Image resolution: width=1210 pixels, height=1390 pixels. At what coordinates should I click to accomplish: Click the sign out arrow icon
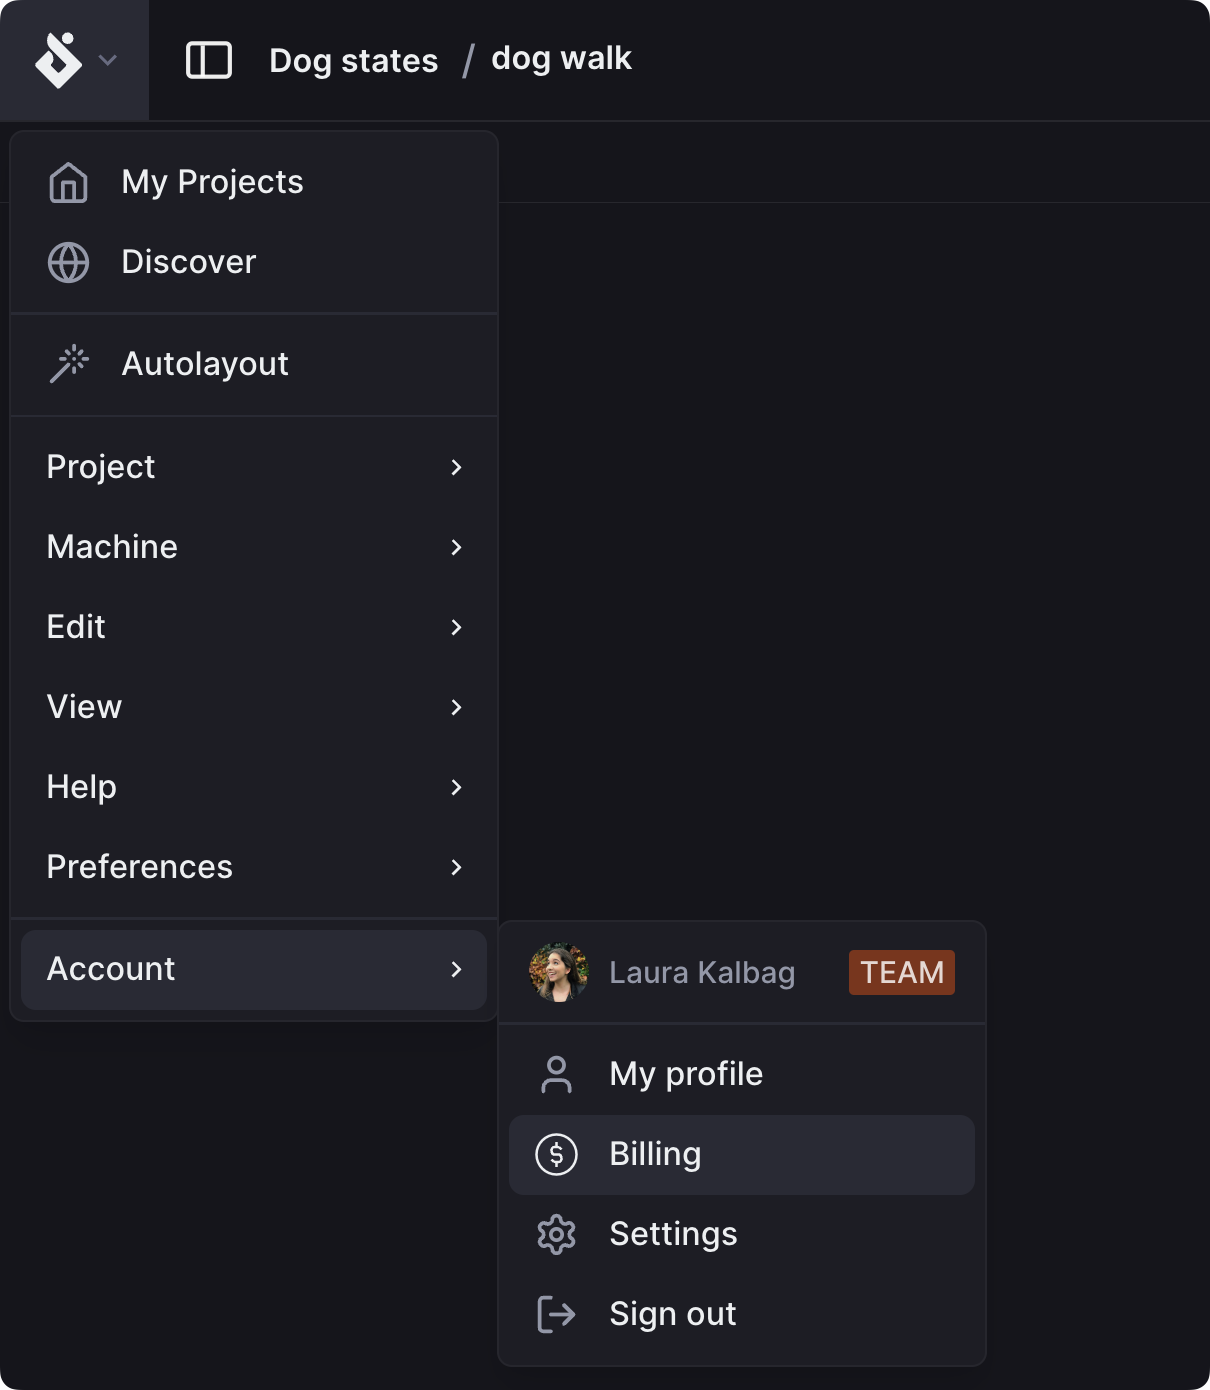tap(556, 1314)
